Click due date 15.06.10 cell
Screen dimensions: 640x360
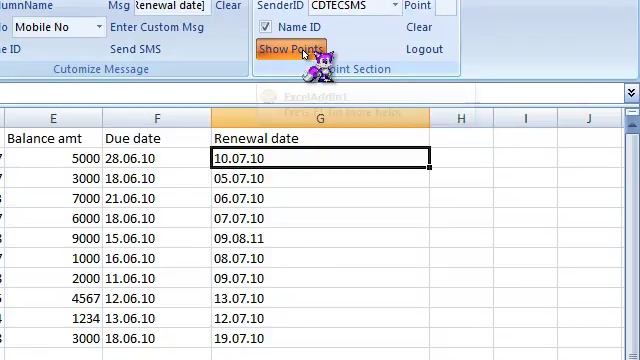(157, 238)
